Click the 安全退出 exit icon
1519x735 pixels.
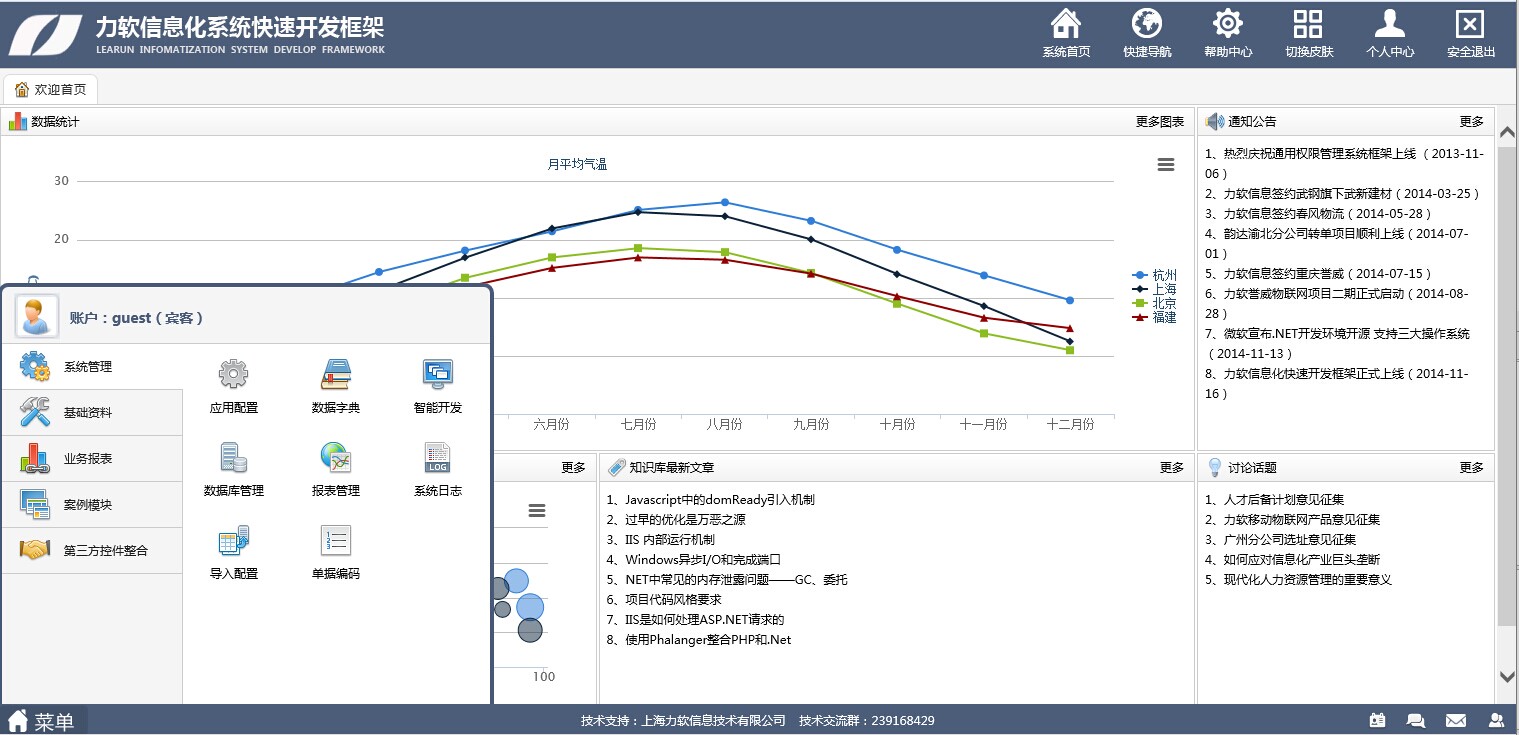click(1470, 23)
